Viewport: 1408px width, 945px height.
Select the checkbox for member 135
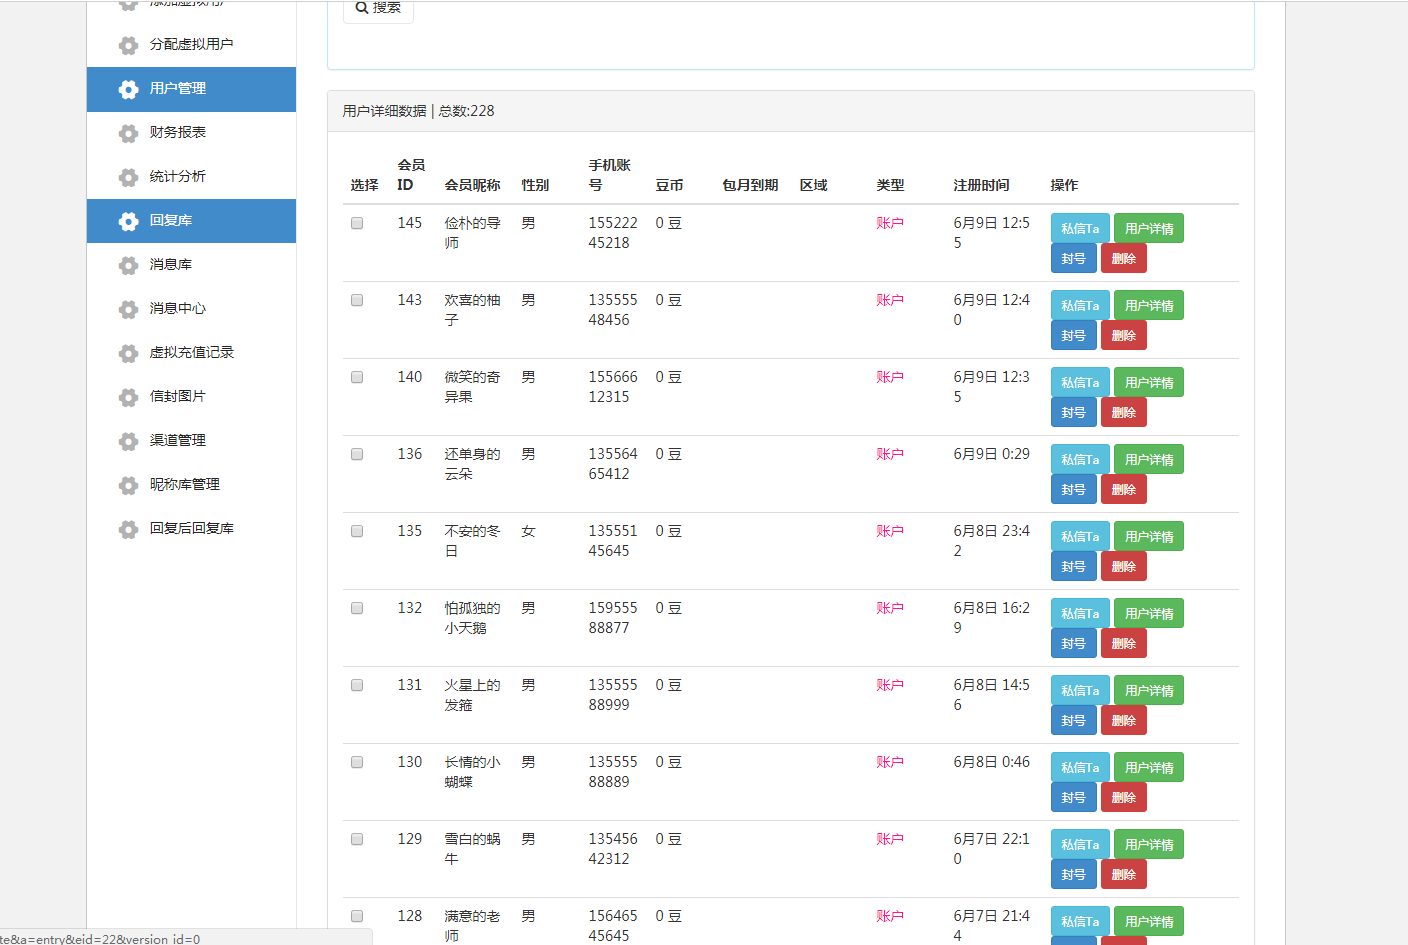point(357,531)
